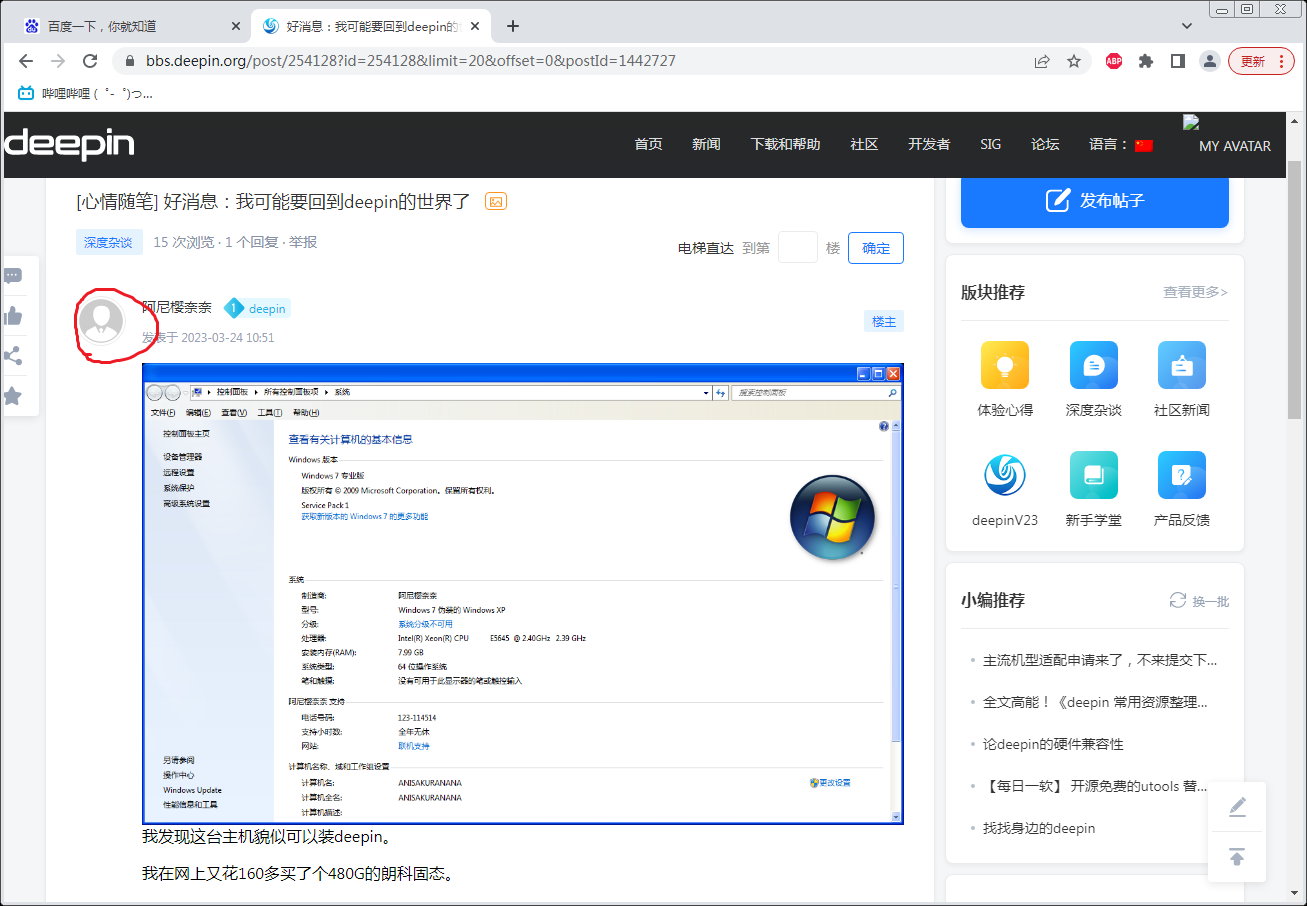Go back to the previous page
The height and width of the screenshot is (906, 1307).
tap(26, 61)
